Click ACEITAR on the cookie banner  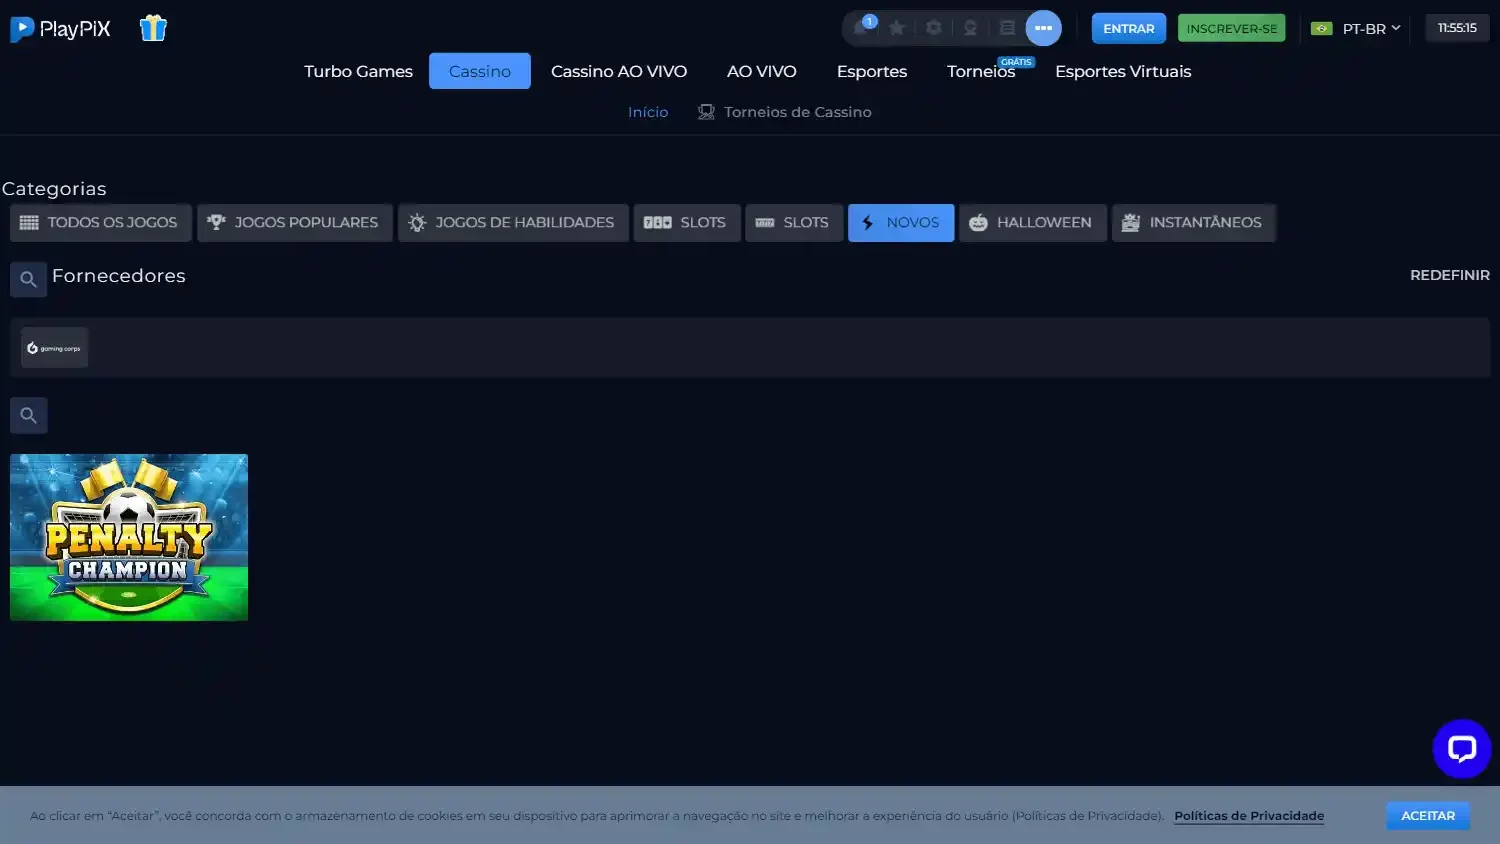[x=1427, y=816]
